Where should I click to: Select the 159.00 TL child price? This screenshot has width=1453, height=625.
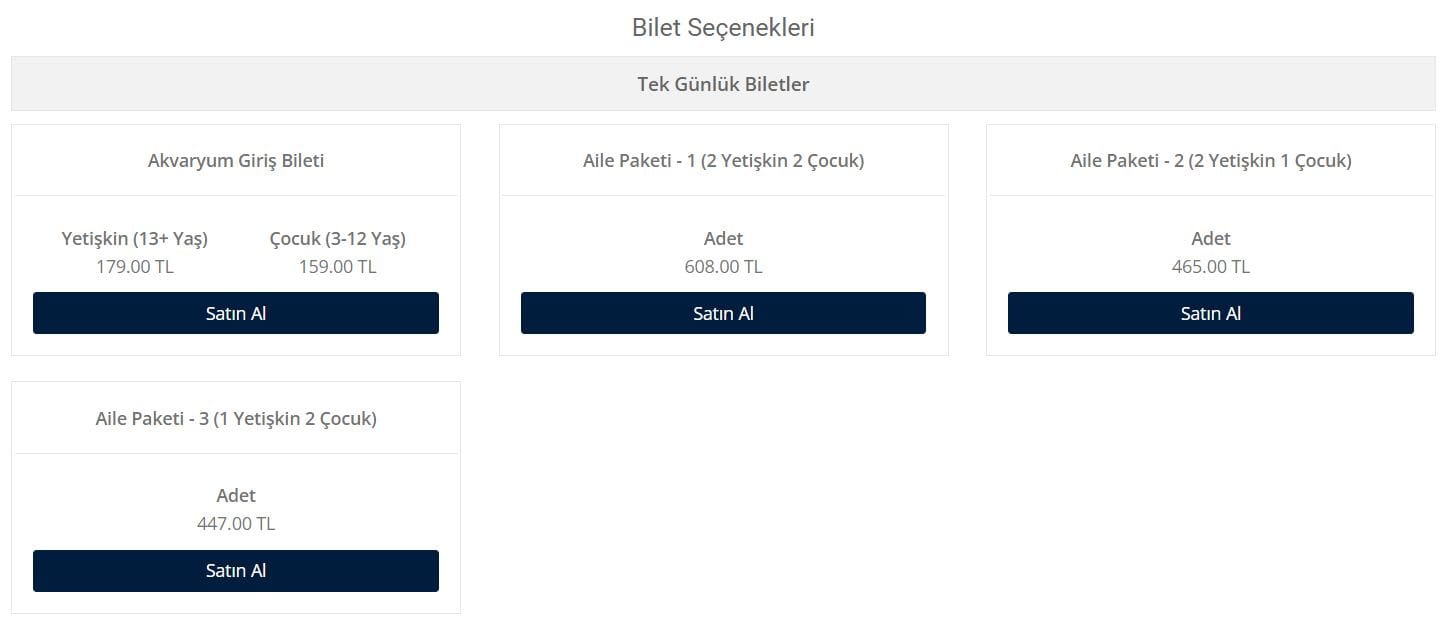click(x=338, y=267)
